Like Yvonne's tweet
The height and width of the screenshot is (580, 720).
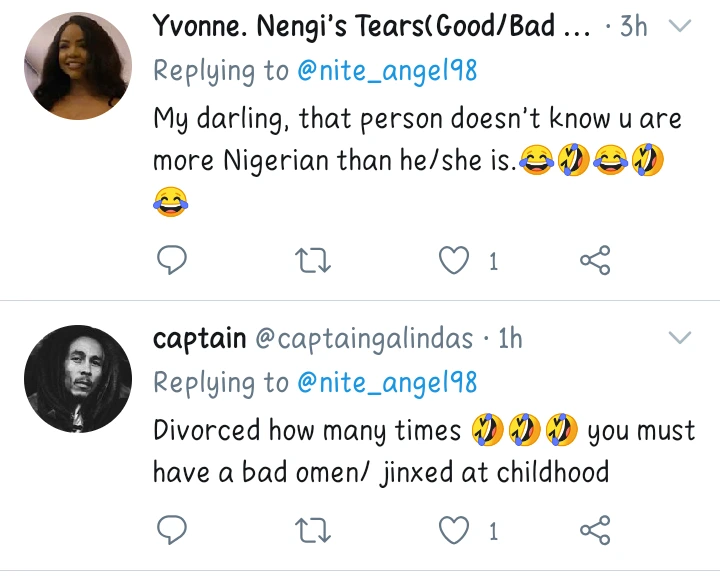(x=456, y=262)
